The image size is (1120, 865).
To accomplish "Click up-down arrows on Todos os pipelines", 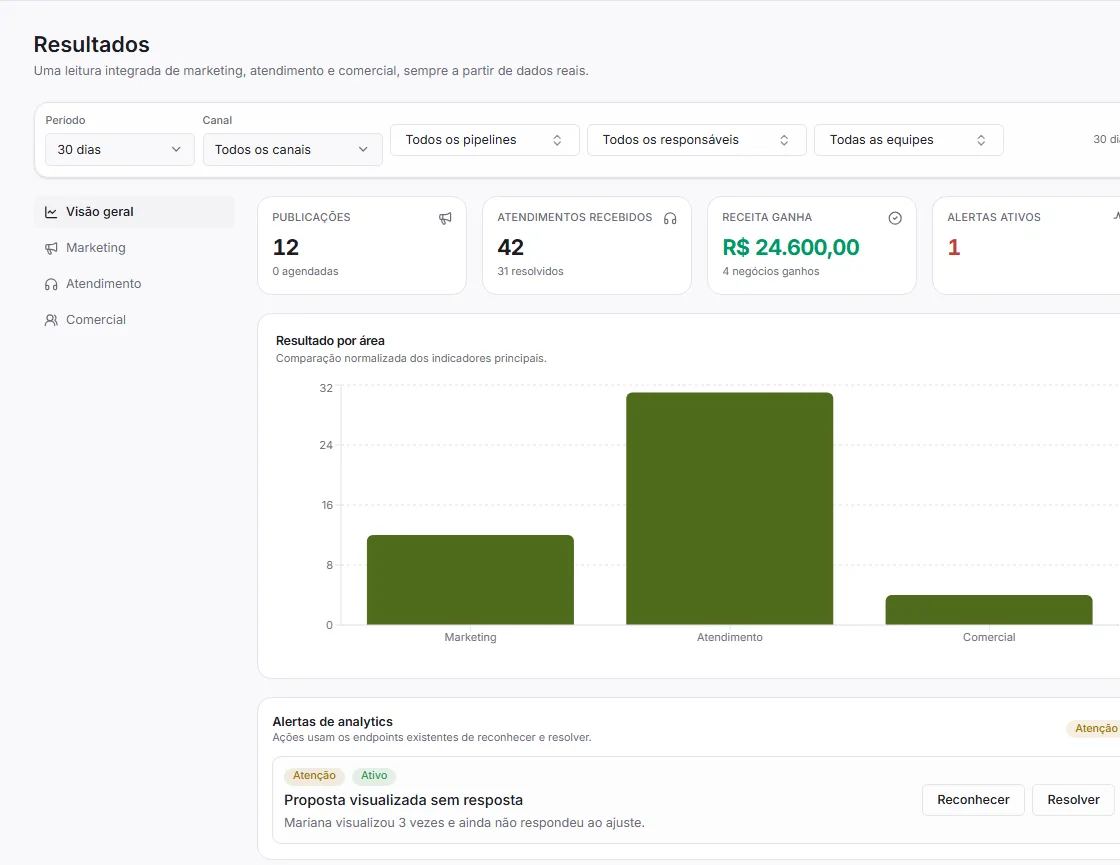I will click(x=557, y=140).
